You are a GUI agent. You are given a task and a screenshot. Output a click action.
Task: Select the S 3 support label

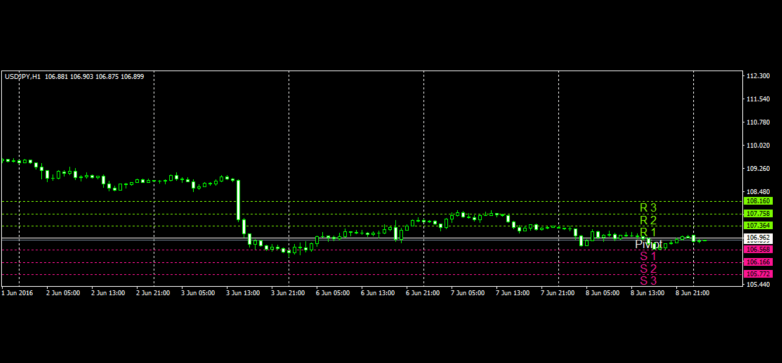tap(648, 280)
